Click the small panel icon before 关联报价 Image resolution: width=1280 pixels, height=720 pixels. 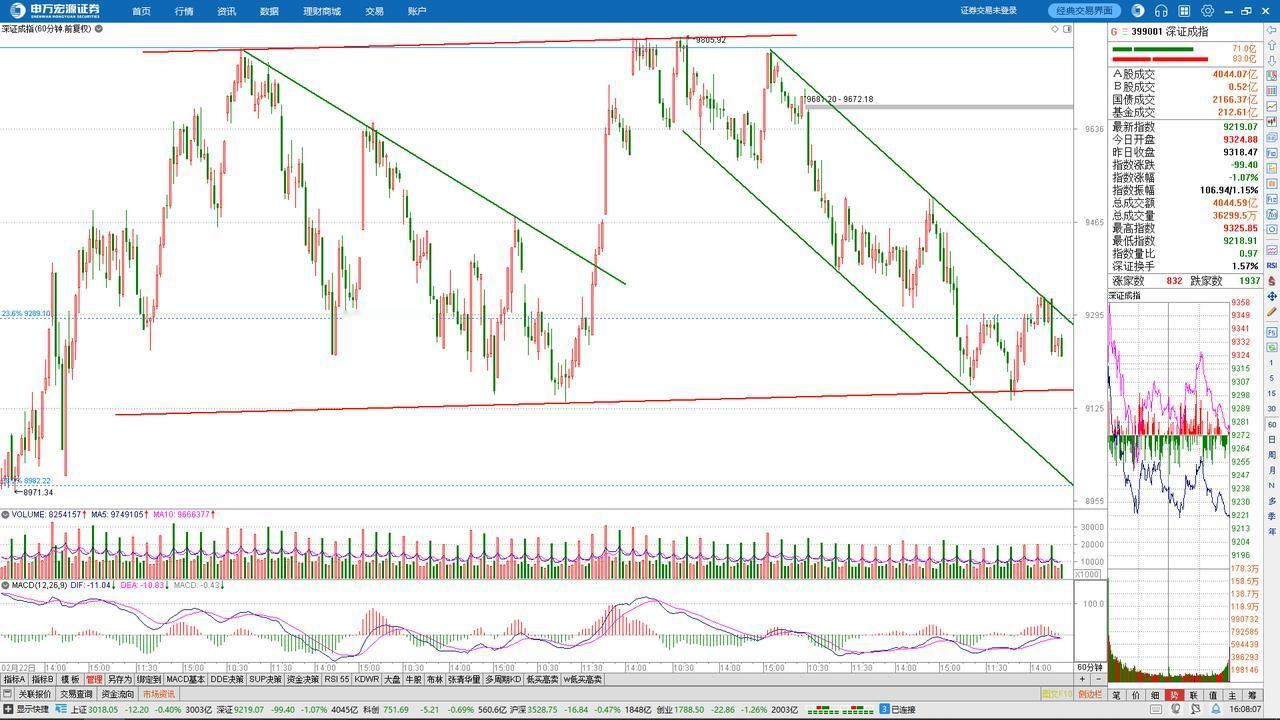[x=8, y=694]
